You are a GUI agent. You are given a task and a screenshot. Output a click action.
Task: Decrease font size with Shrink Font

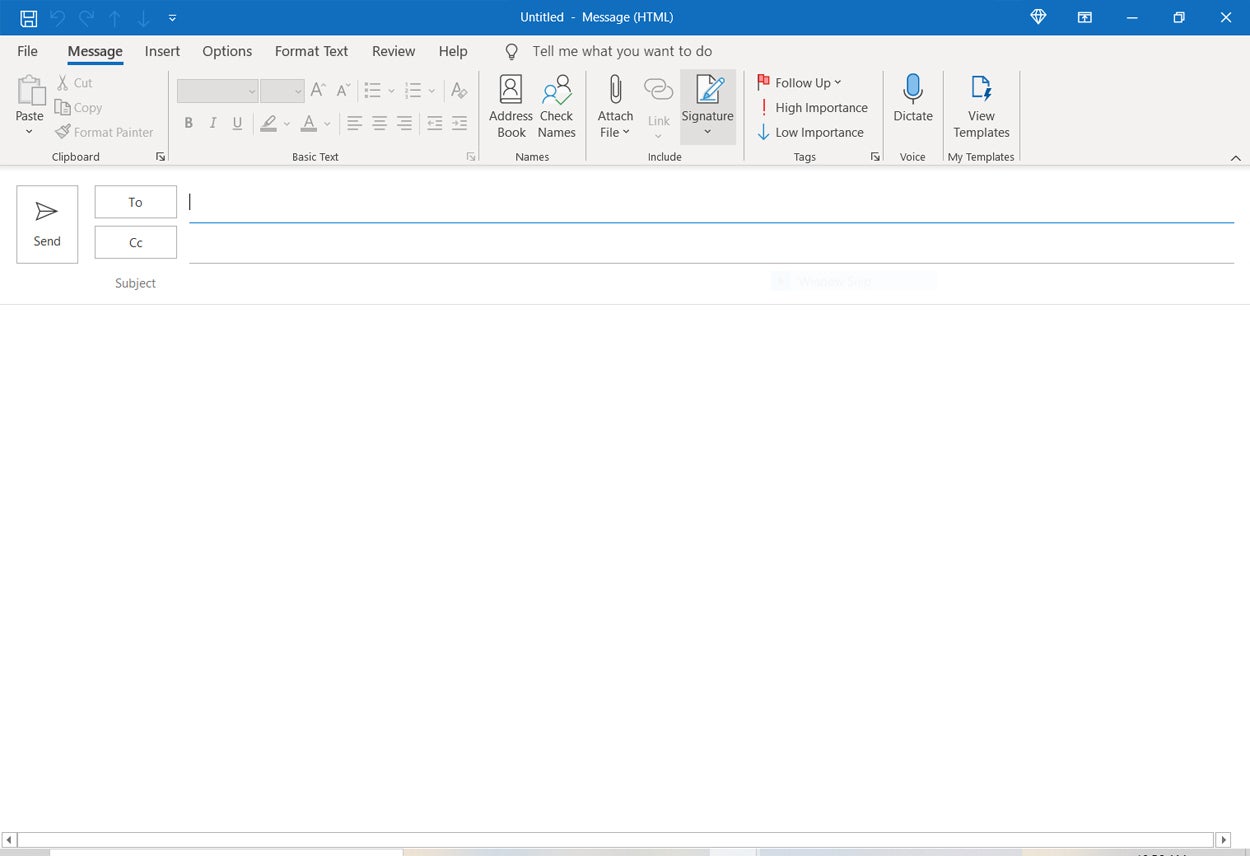pos(343,90)
